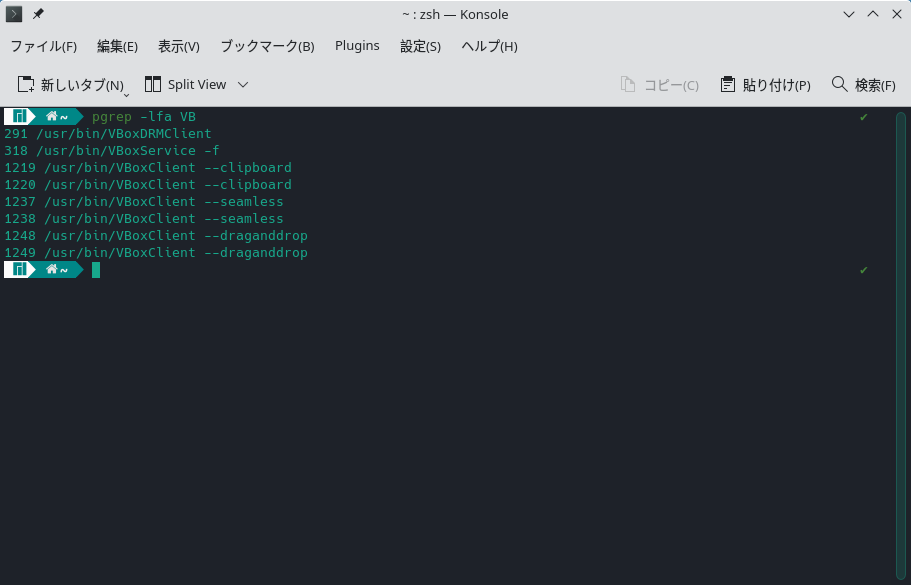Open the 設定(S) menu

[x=421, y=46]
